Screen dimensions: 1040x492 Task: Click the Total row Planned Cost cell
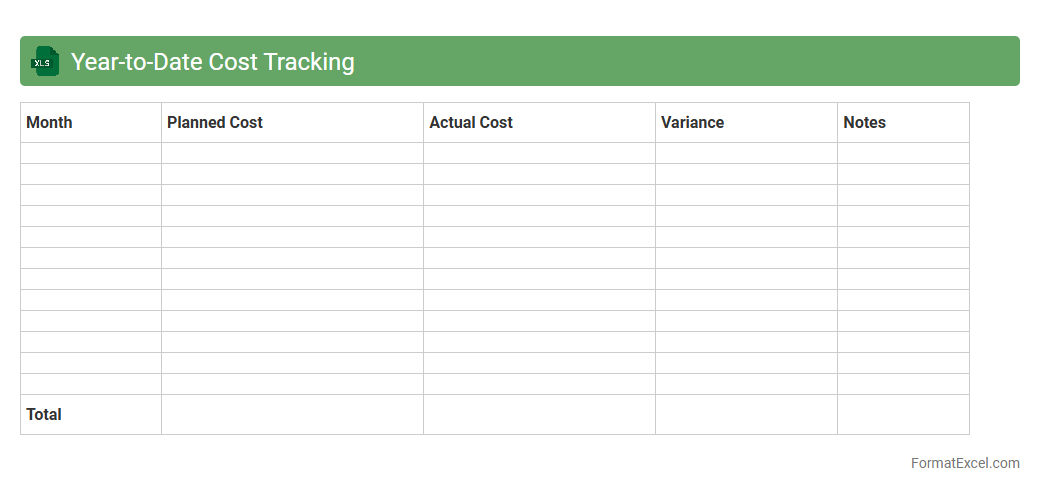292,415
